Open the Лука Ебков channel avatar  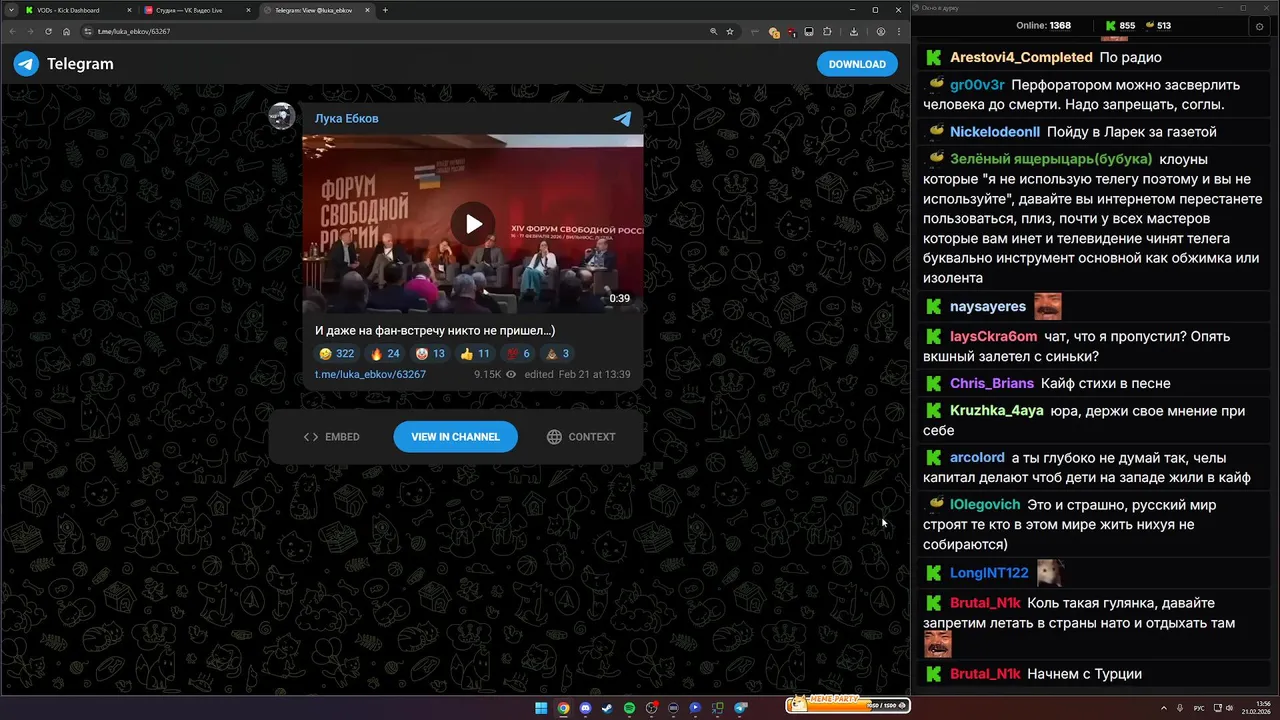(x=282, y=116)
